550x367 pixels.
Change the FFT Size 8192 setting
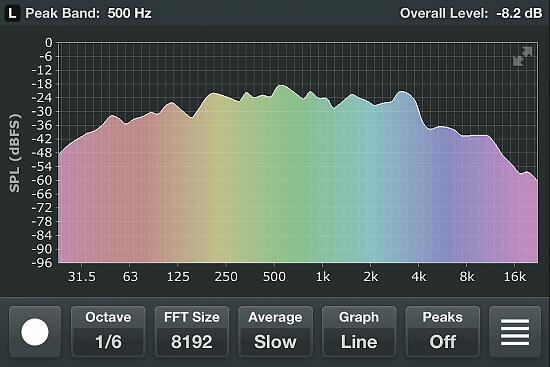pyautogui.click(x=192, y=332)
